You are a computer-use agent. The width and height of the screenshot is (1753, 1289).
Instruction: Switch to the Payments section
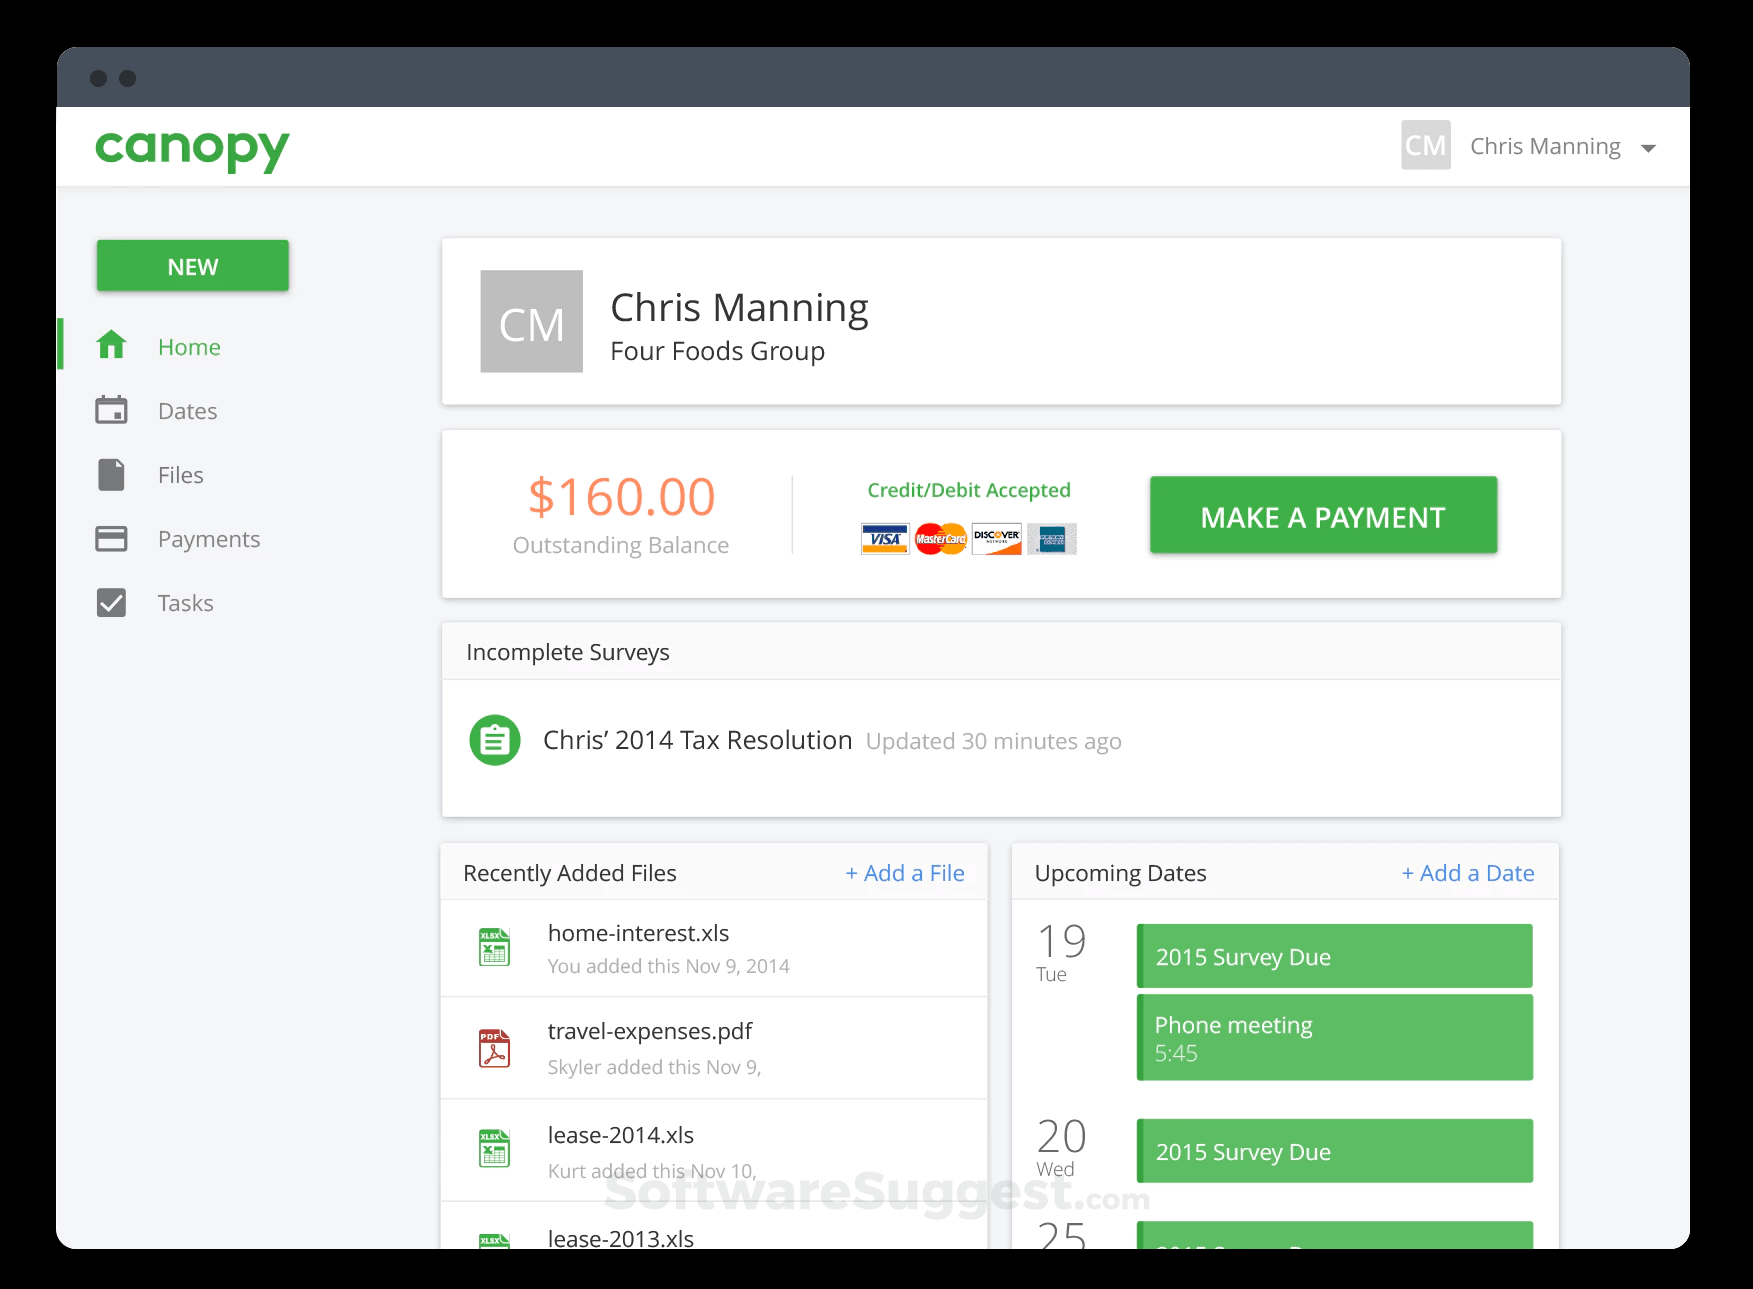[208, 538]
